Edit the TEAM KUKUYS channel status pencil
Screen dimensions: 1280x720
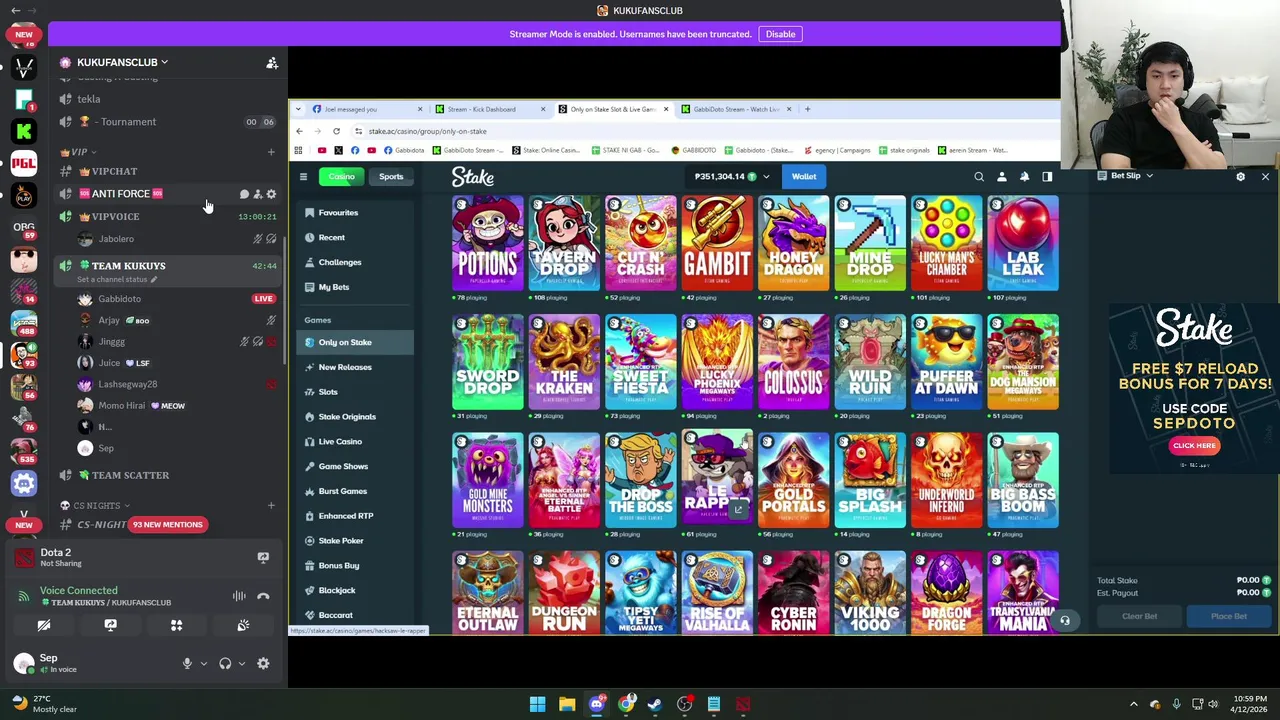(x=154, y=280)
